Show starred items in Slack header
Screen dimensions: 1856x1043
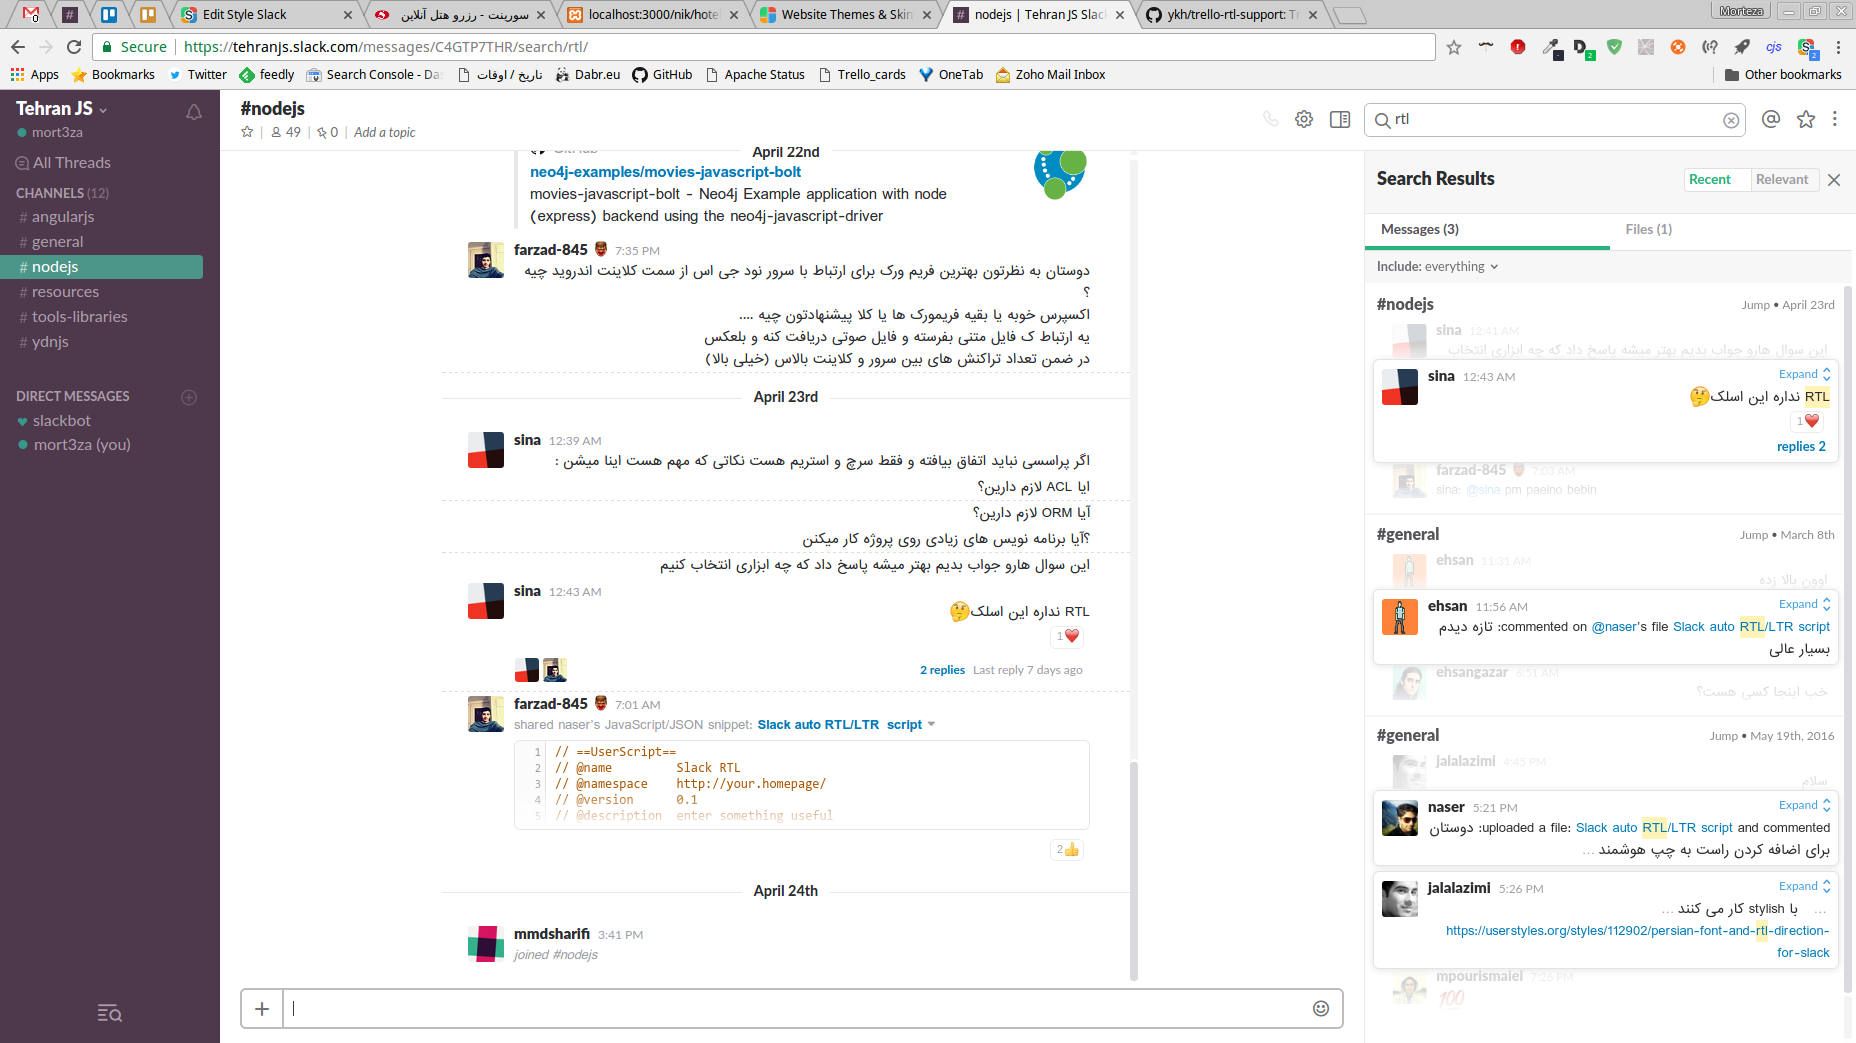1806,119
